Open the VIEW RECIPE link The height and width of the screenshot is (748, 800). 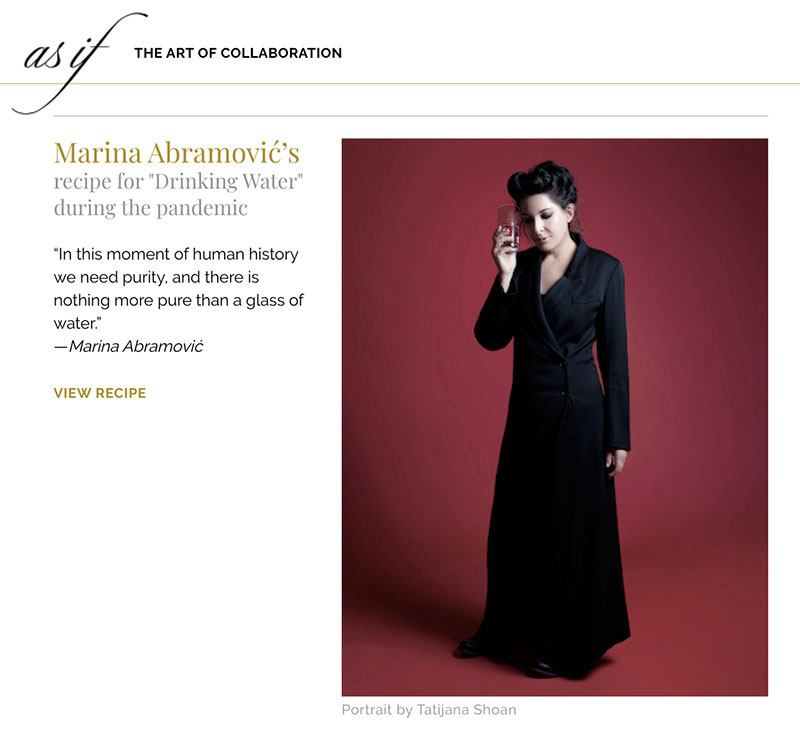pyautogui.click(x=100, y=393)
